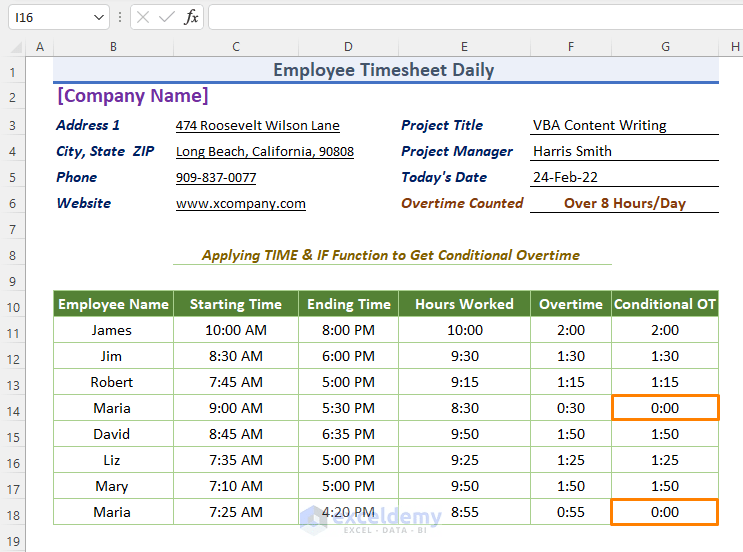The width and height of the screenshot is (743, 552).
Task: Click inside the formula bar input
Action: [x=475, y=18]
